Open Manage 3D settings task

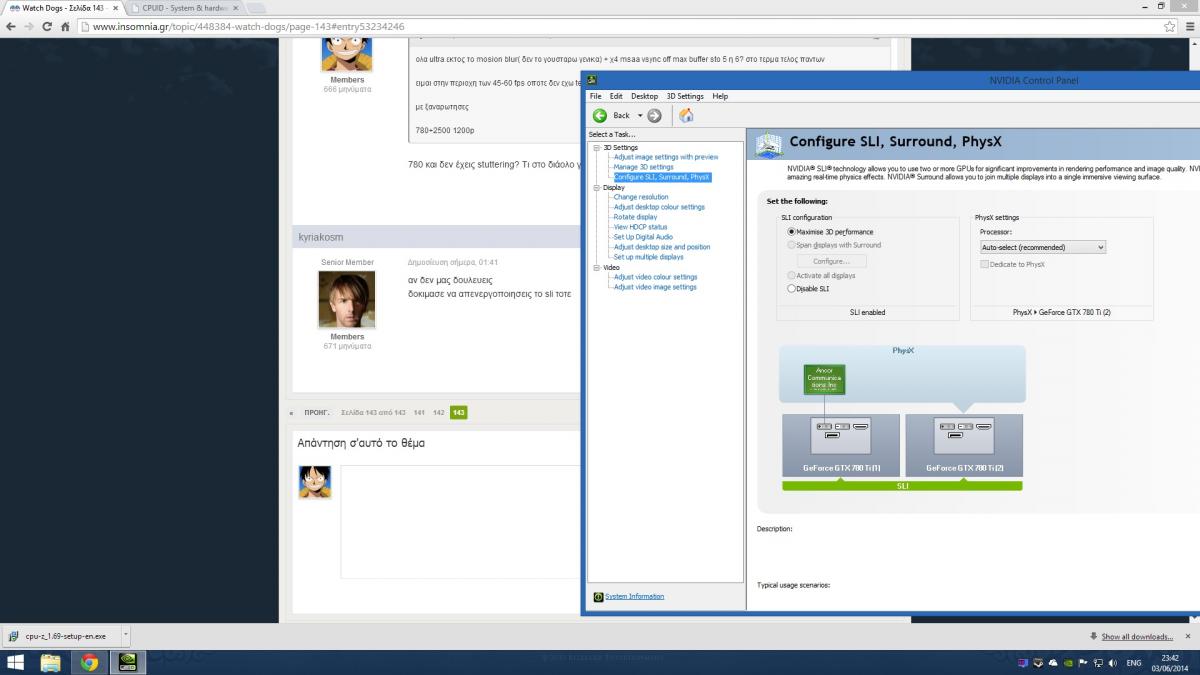pos(643,167)
